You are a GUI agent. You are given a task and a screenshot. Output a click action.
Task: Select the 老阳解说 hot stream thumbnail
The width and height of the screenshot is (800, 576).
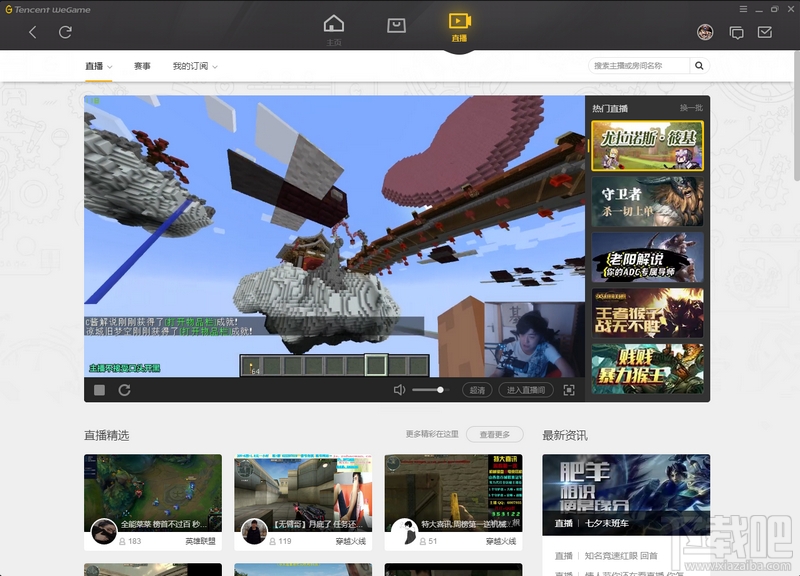(647, 258)
